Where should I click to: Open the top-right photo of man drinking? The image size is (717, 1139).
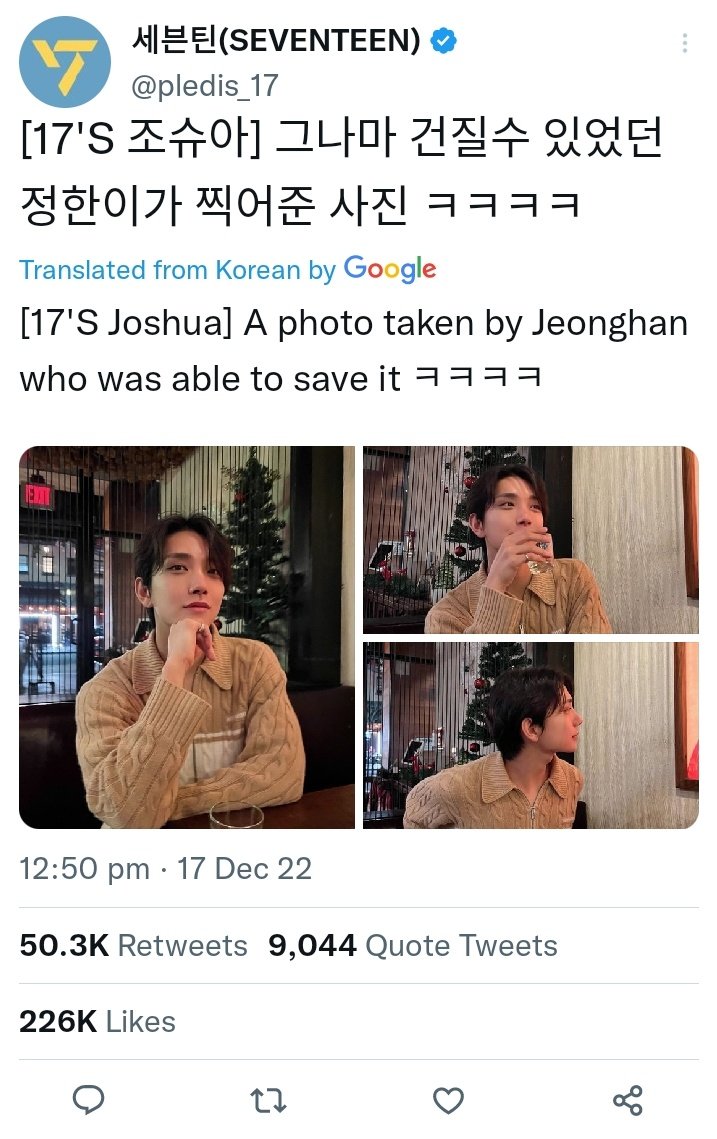[530, 540]
